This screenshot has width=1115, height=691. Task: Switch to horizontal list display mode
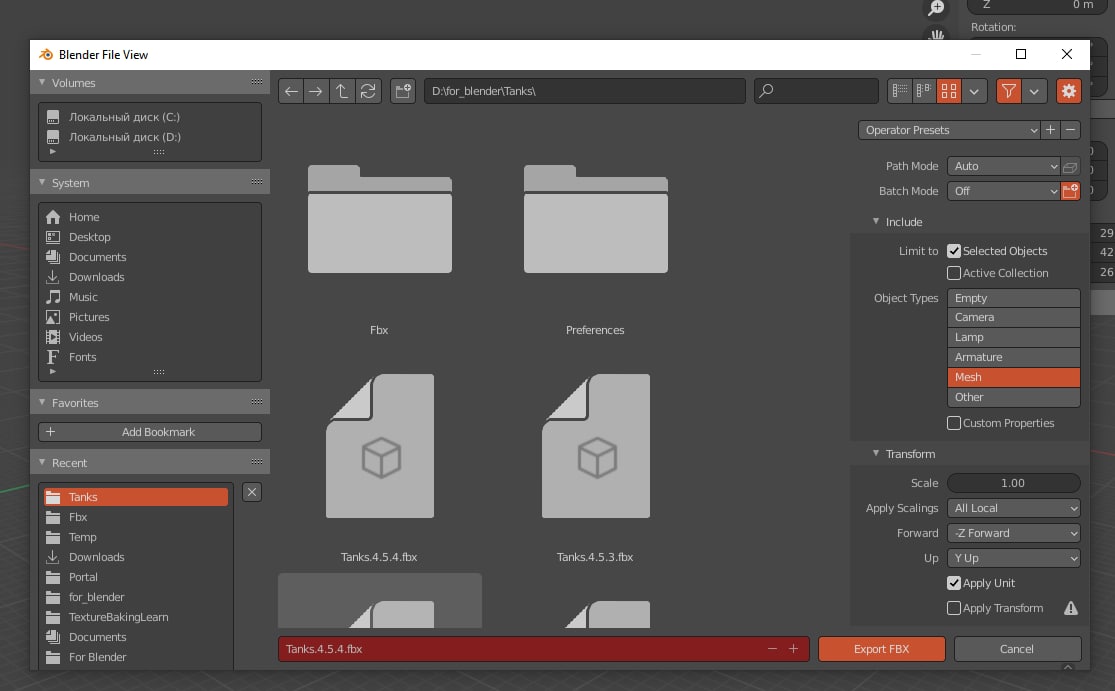tap(924, 91)
